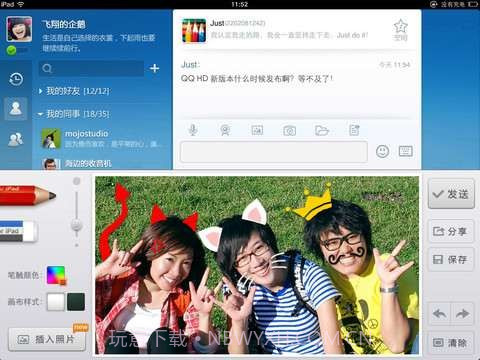480x360 pixels.
Task: Tap the Wi-Fi icon in status bar
Action: point(21,4)
